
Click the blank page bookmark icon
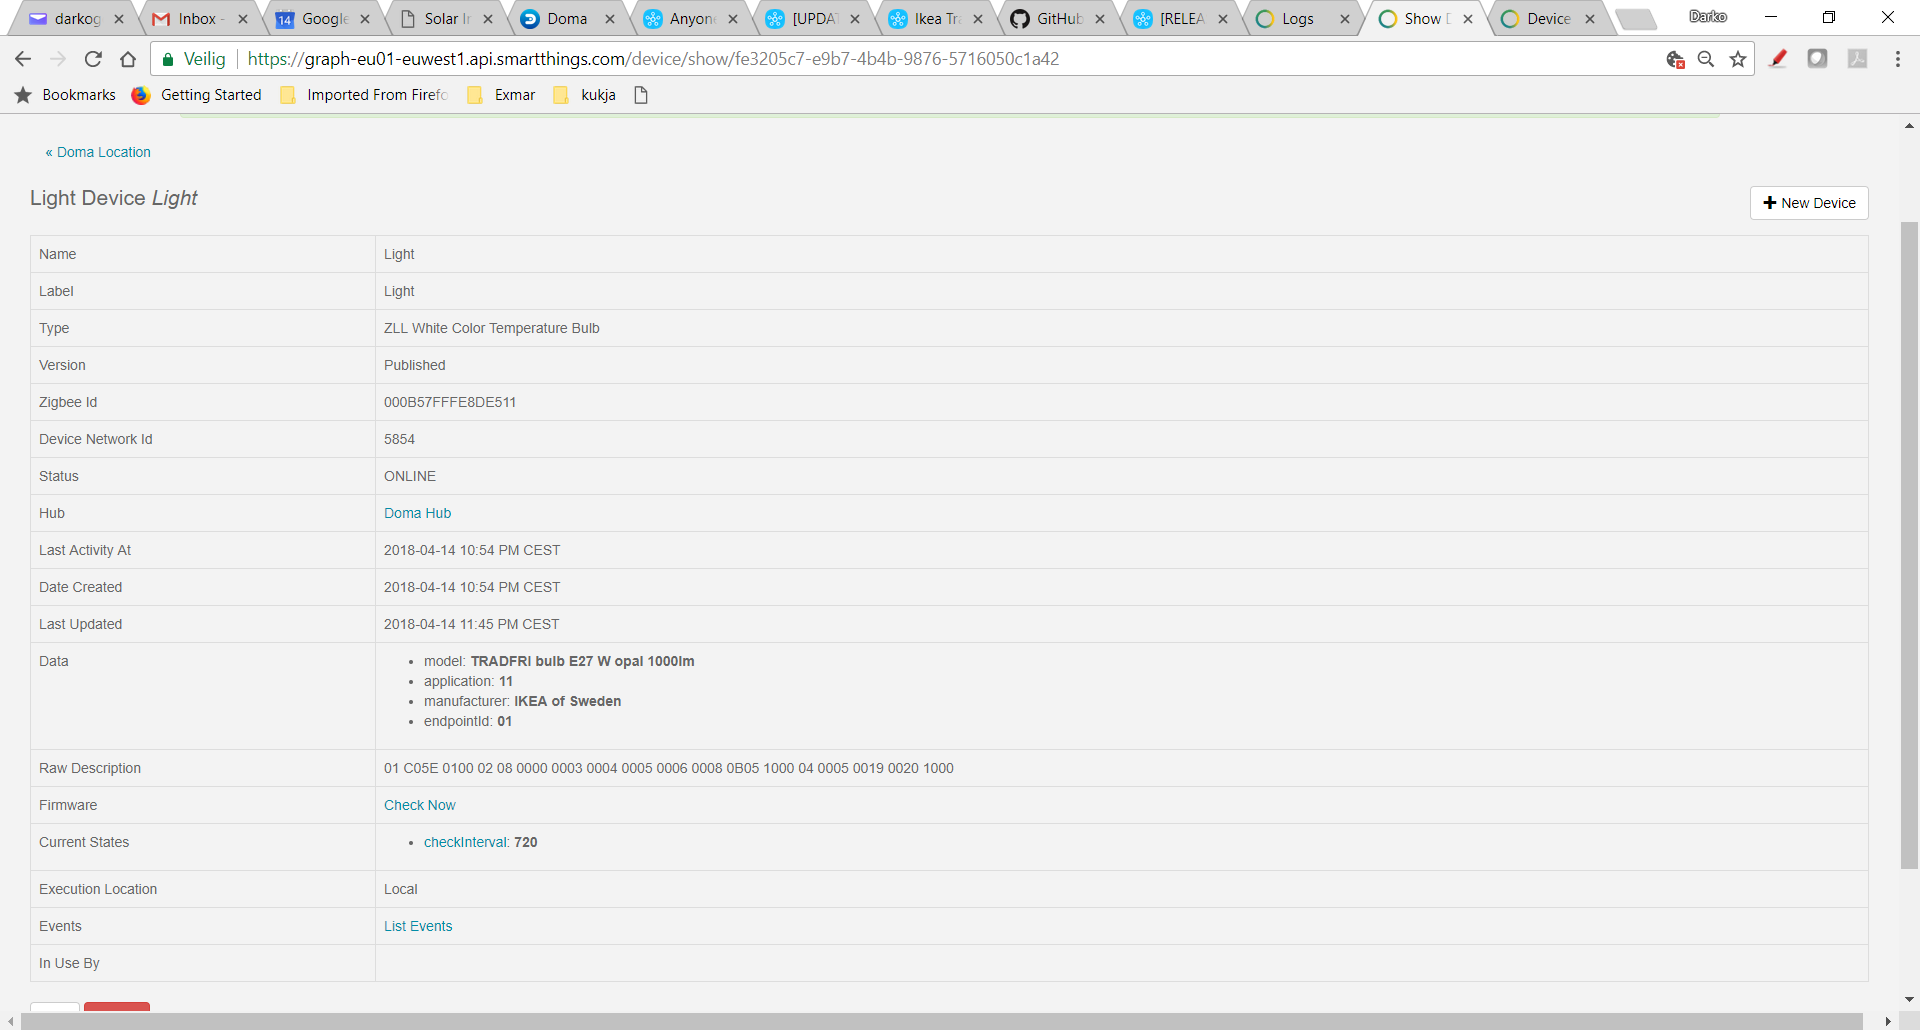[641, 95]
